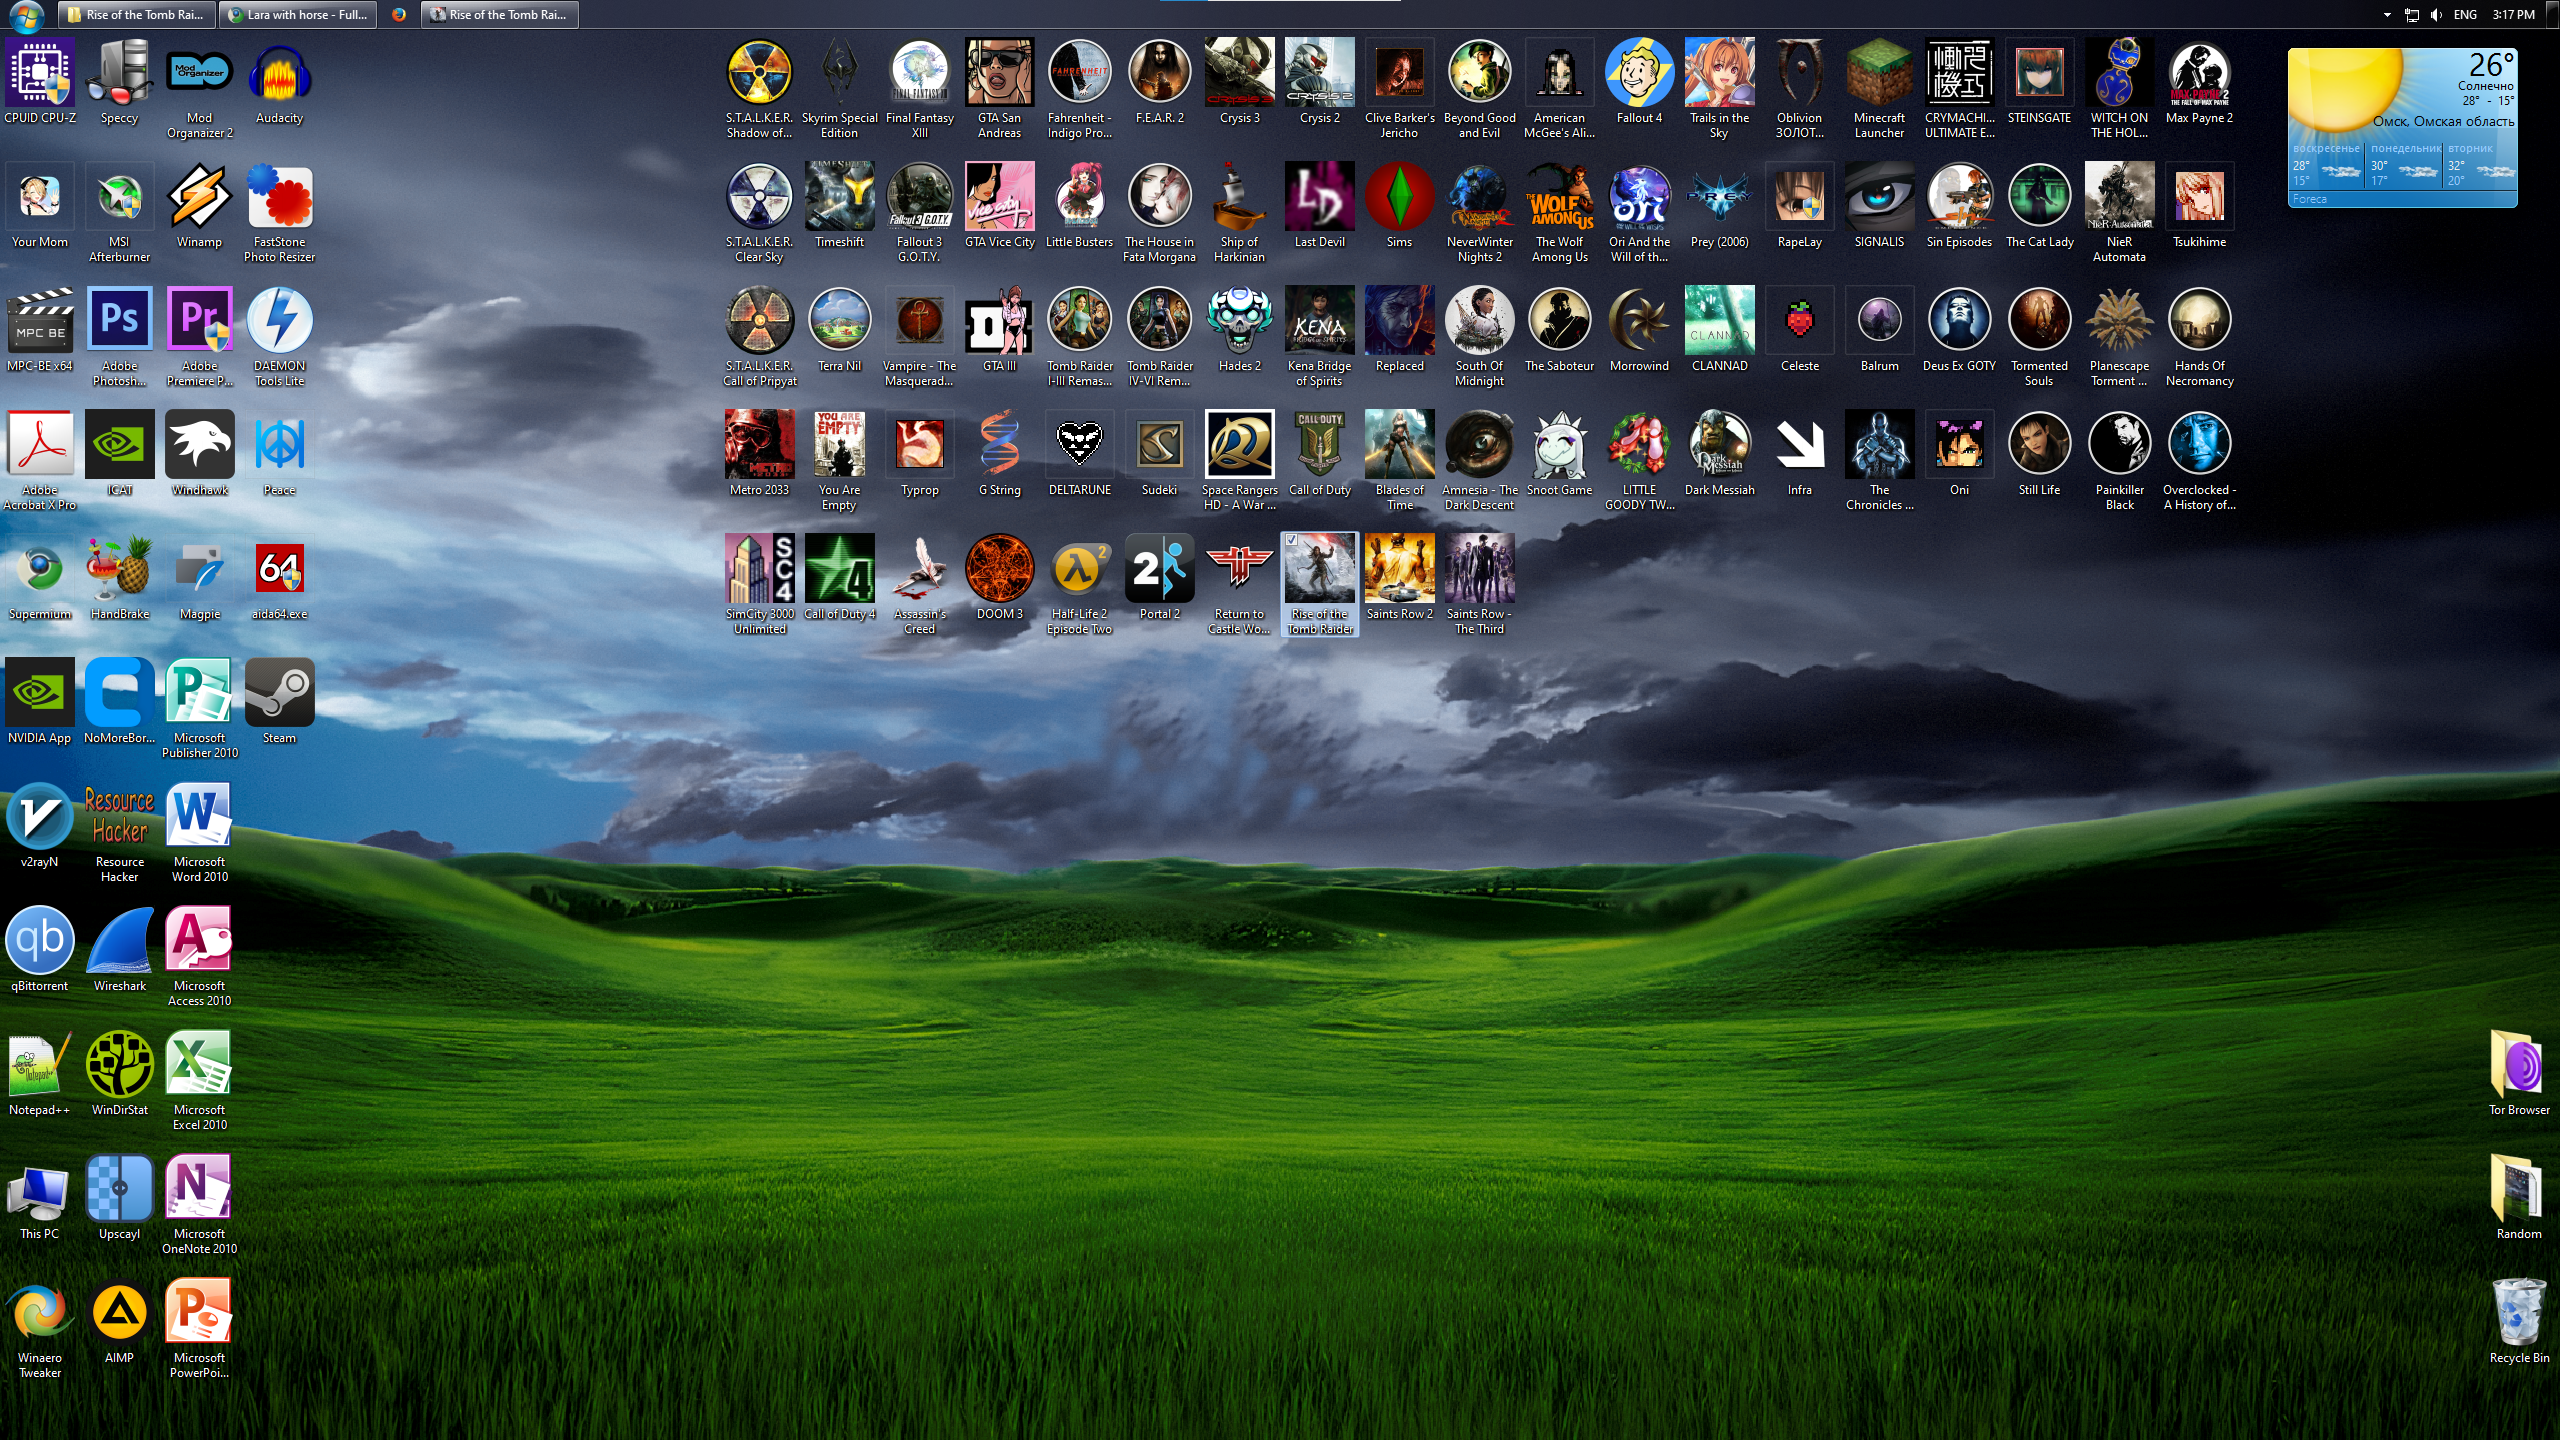Open the Minecraft Launcher shortcut

point(1880,72)
